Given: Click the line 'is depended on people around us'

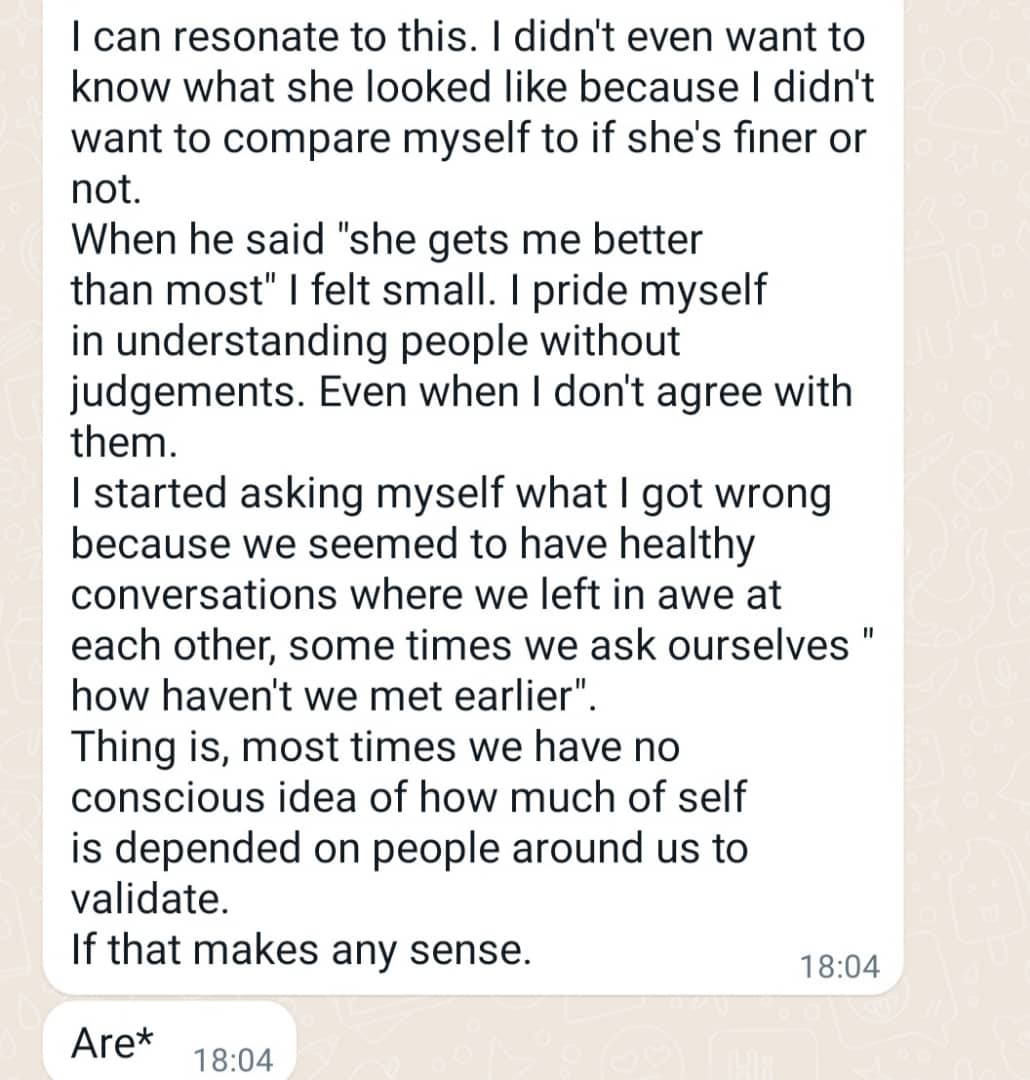Looking at the screenshot, I should [x=410, y=849].
